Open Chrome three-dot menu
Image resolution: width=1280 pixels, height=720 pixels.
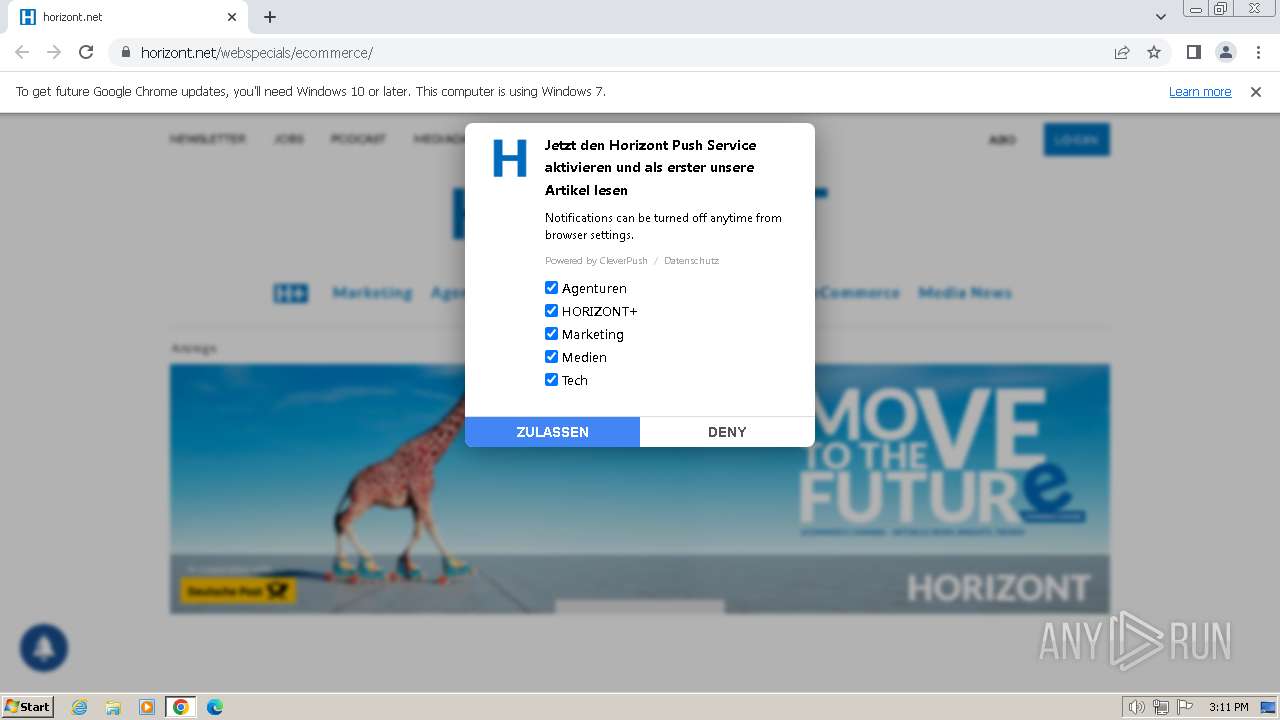(1258, 52)
